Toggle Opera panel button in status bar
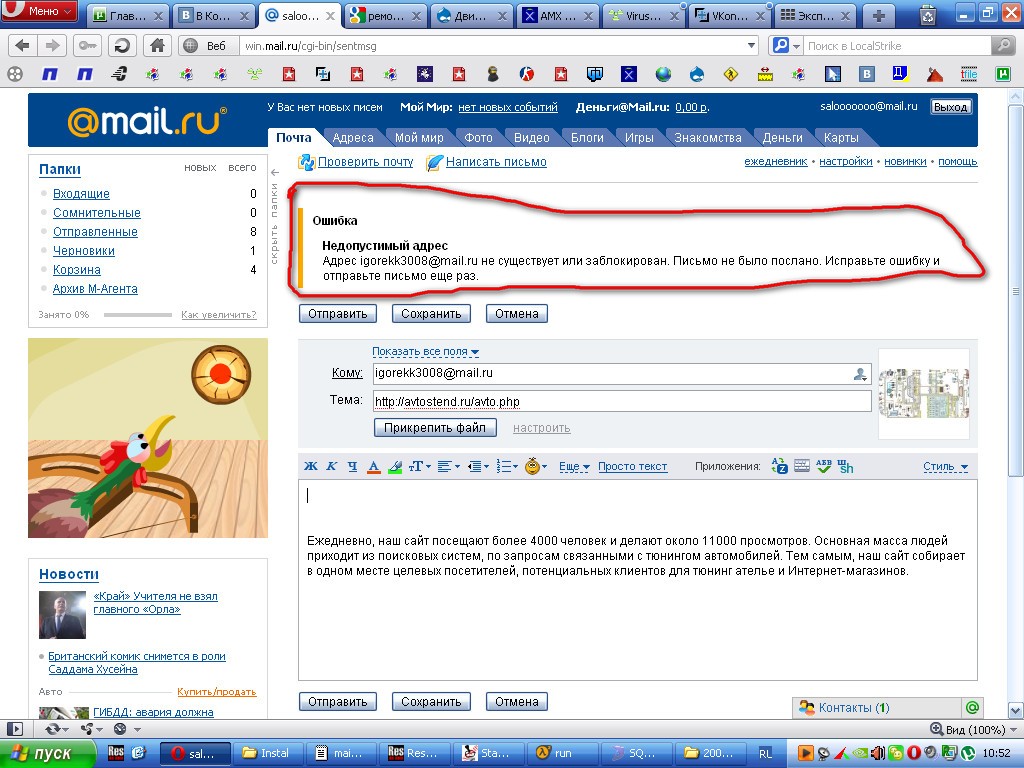This screenshot has width=1024, height=768. coord(14,729)
